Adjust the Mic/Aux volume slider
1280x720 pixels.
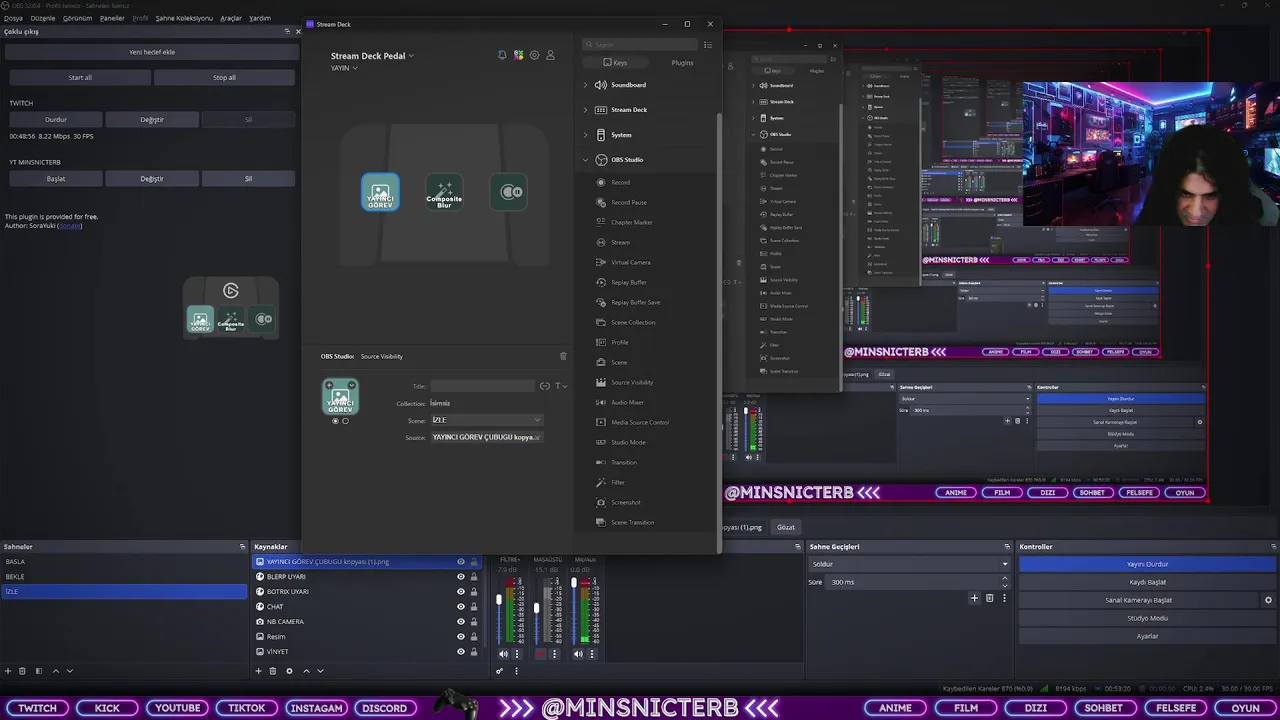tap(574, 582)
